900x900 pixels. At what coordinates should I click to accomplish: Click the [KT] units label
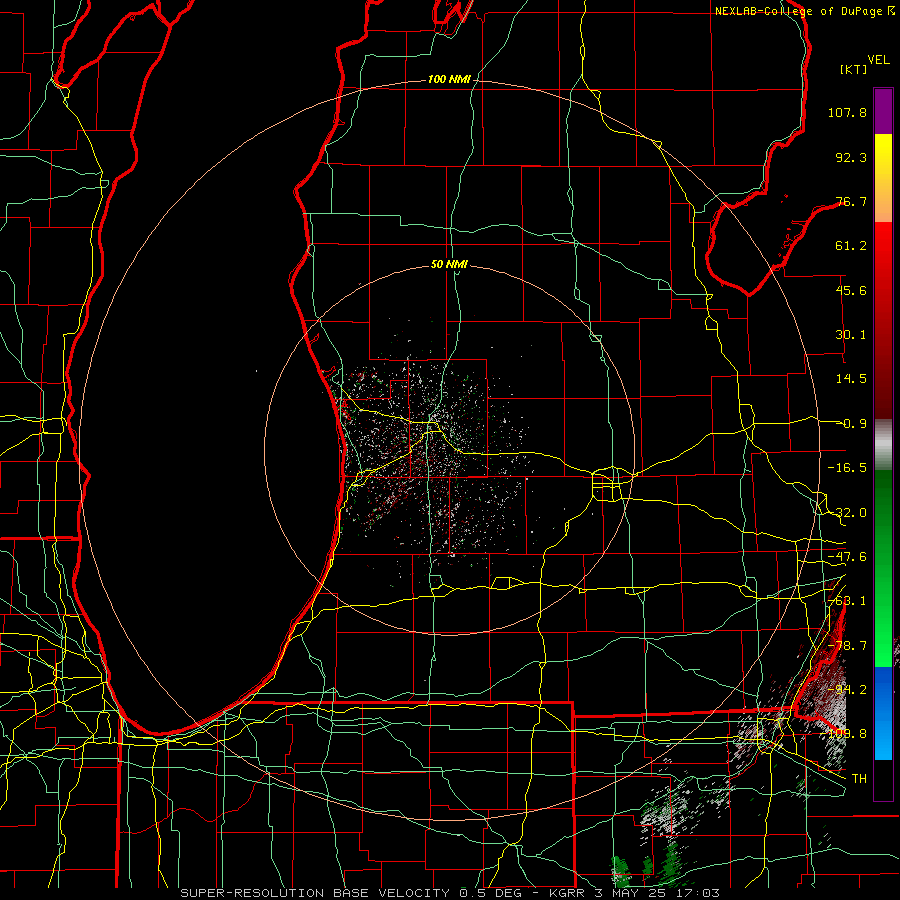[853, 69]
